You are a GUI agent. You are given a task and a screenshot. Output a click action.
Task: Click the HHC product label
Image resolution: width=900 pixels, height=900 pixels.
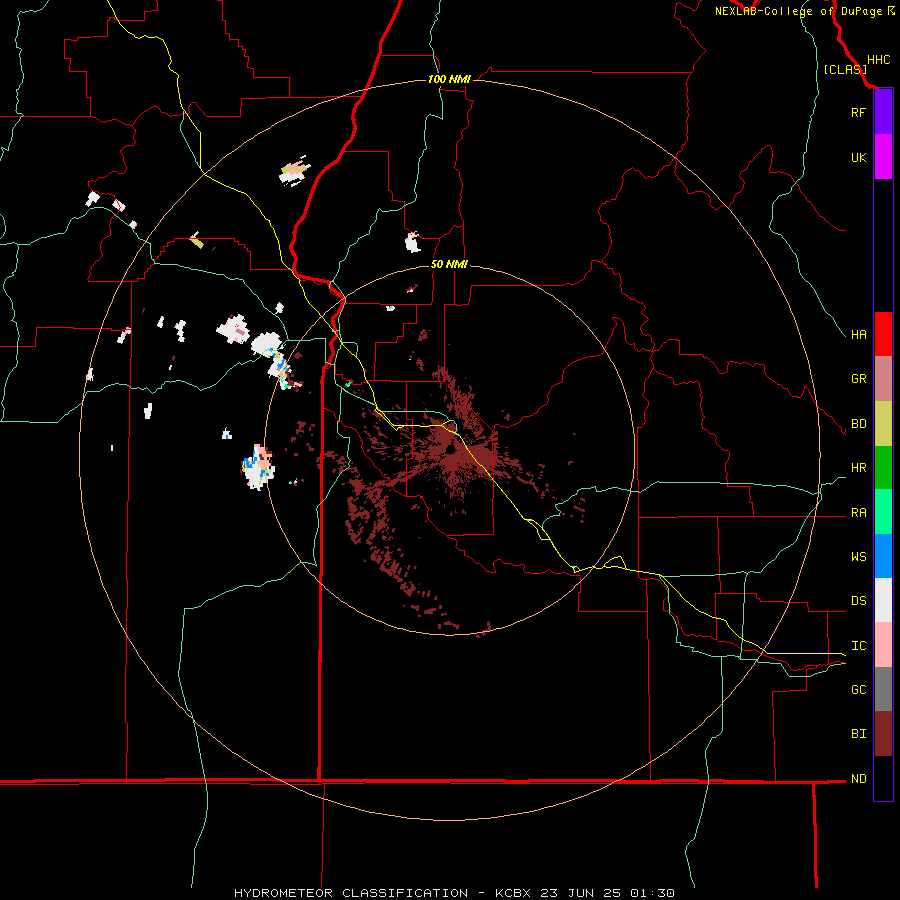pyautogui.click(x=879, y=60)
